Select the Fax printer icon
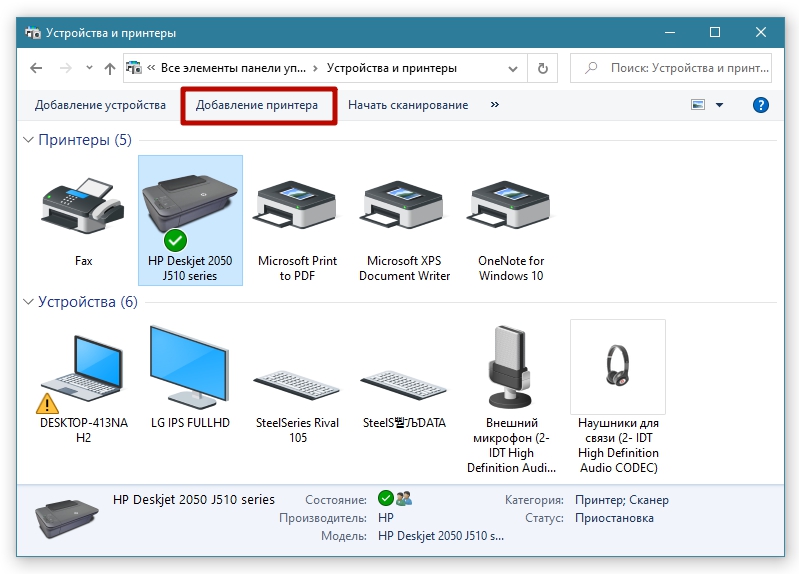 (x=83, y=205)
